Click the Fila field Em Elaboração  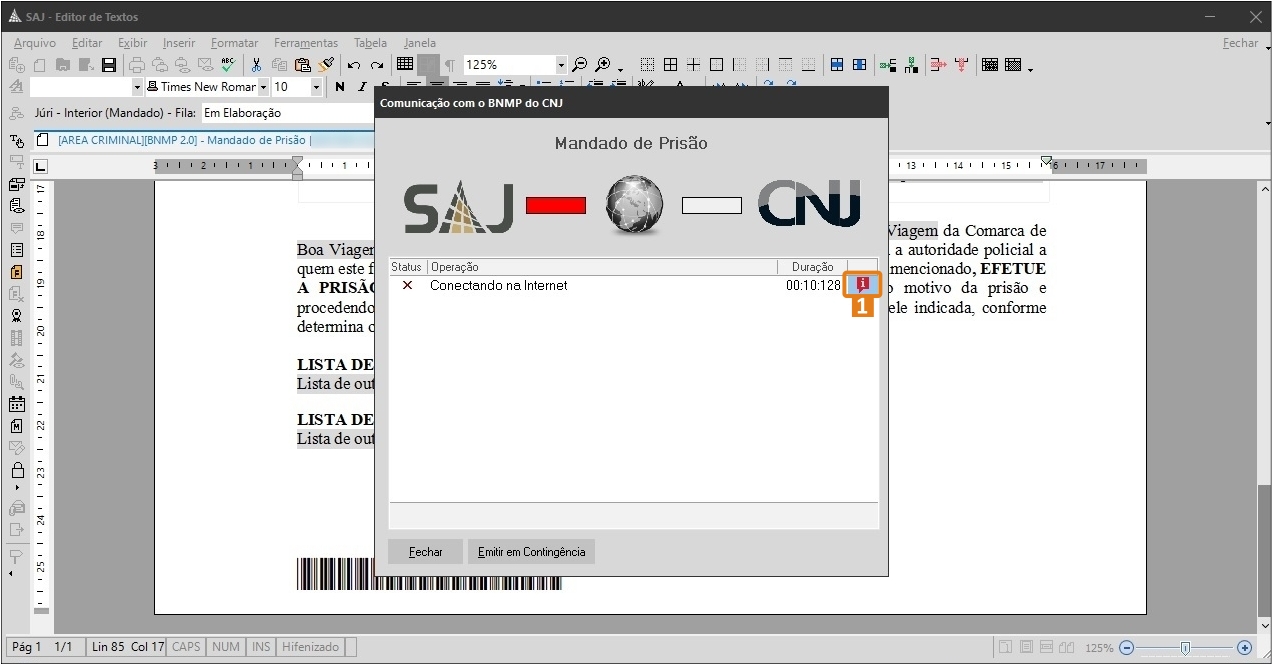[x=288, y=113]
